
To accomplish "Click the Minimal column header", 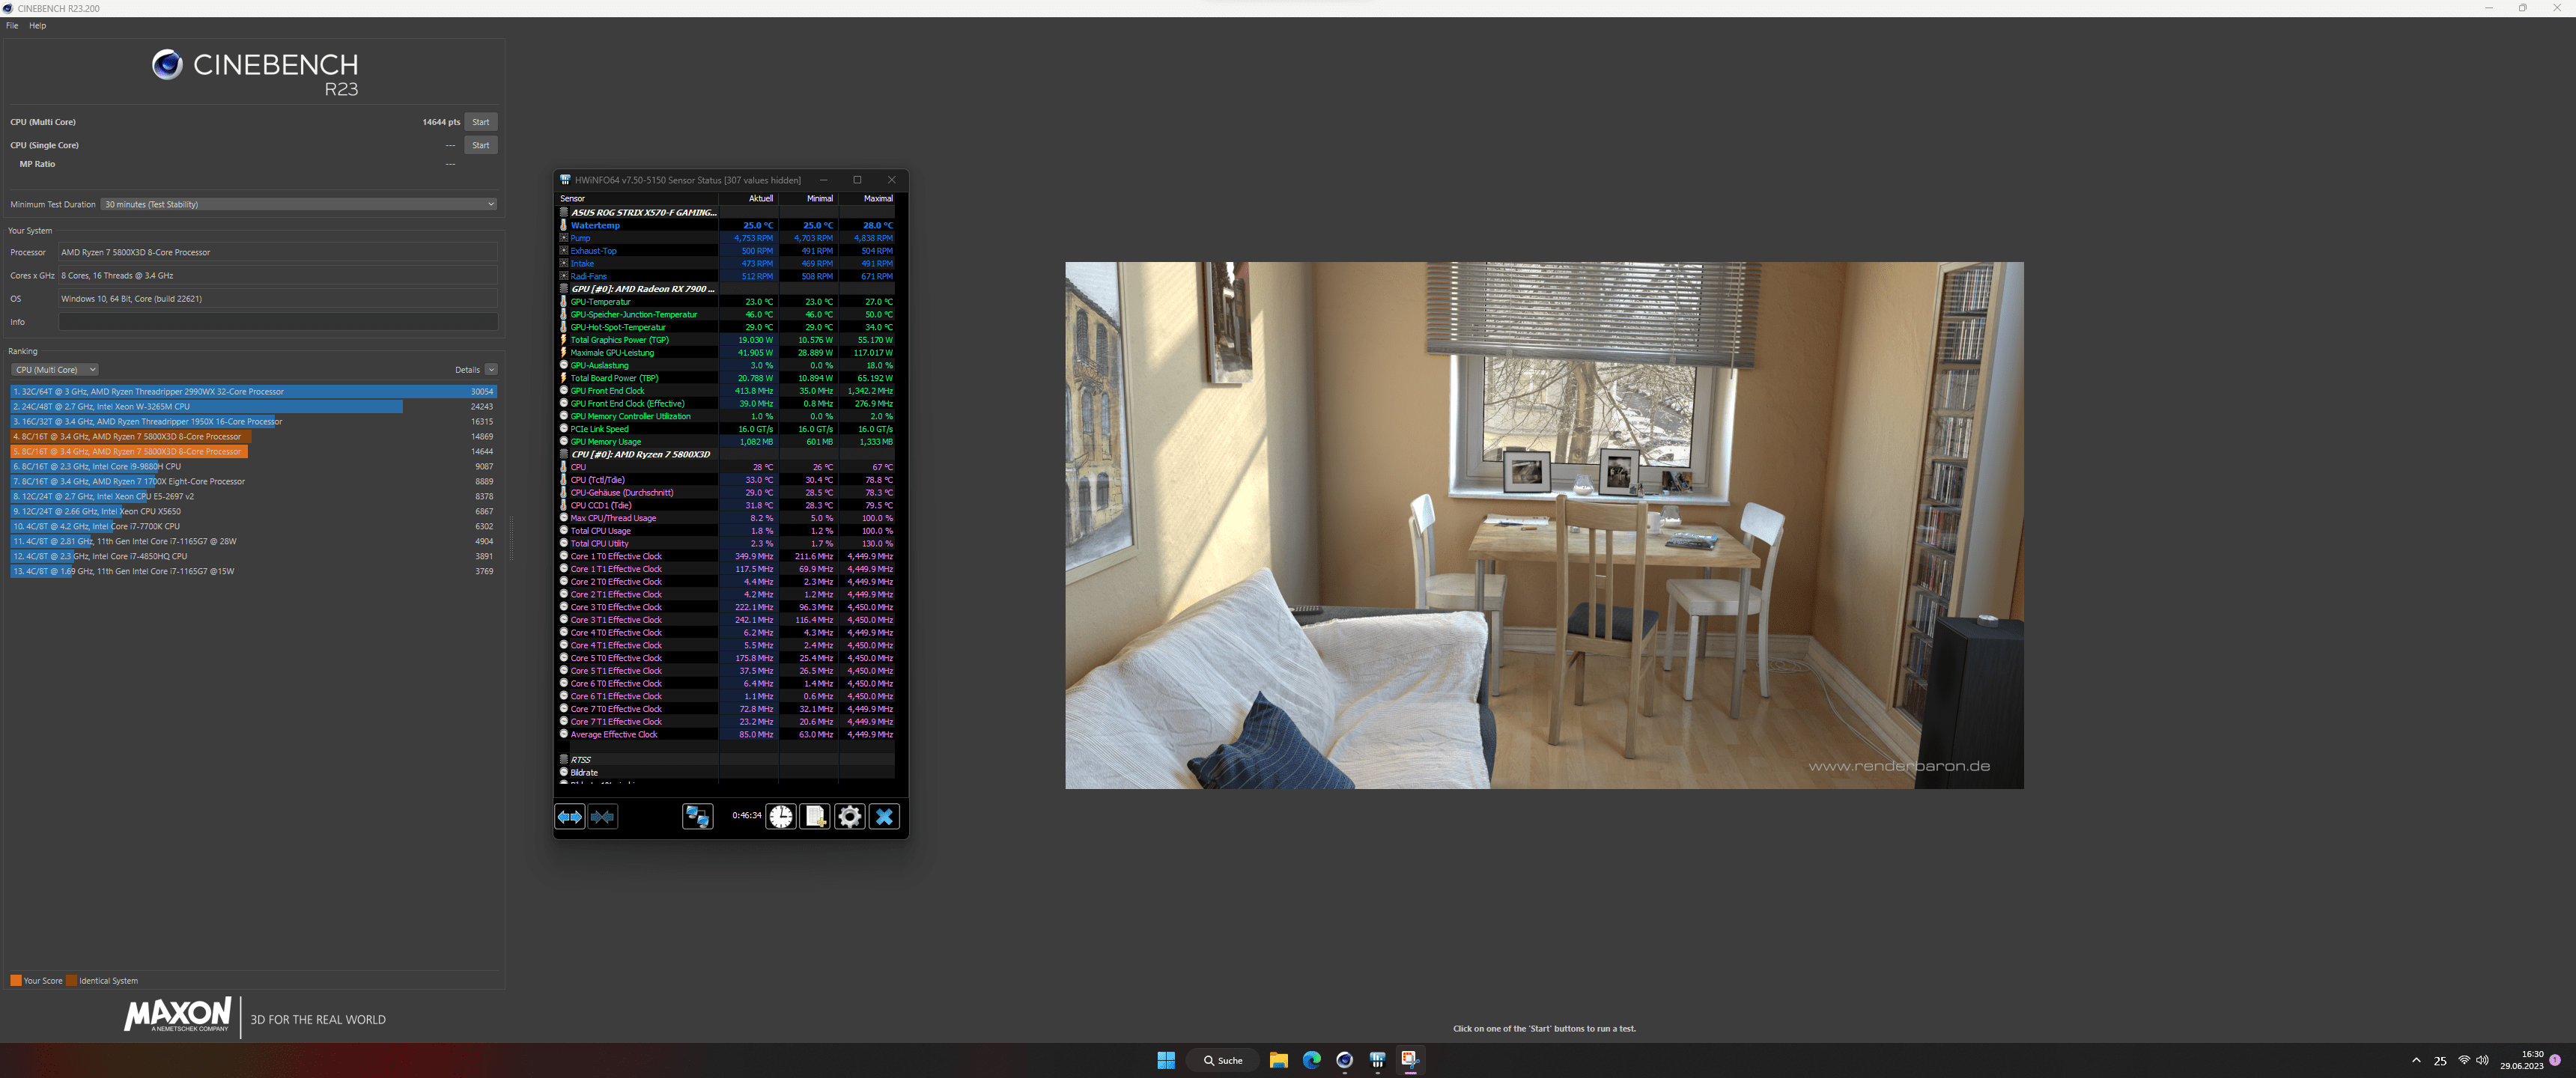I will pyautogui.click(x=808, y=198).
